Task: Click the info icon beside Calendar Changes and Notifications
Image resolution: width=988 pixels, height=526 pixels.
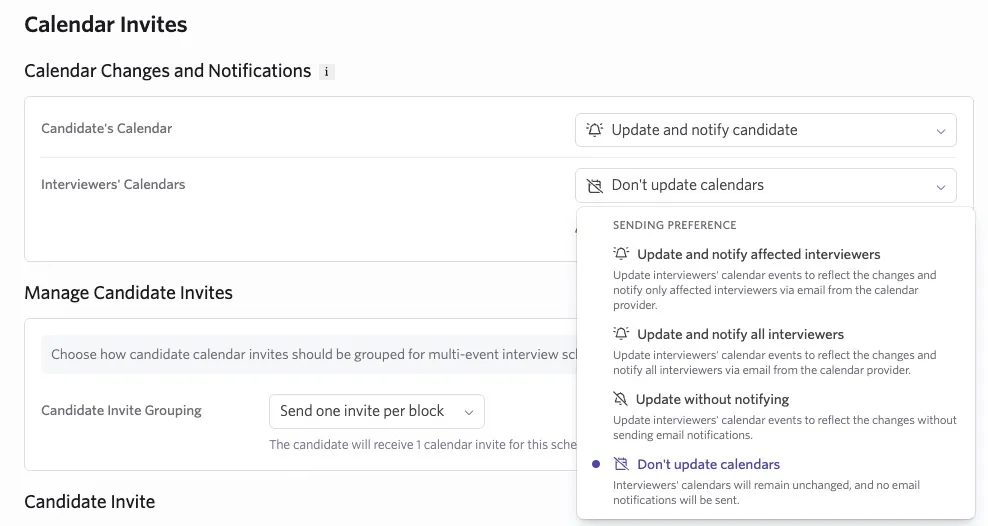Action: pyautogui.click(x=326, y=72)
